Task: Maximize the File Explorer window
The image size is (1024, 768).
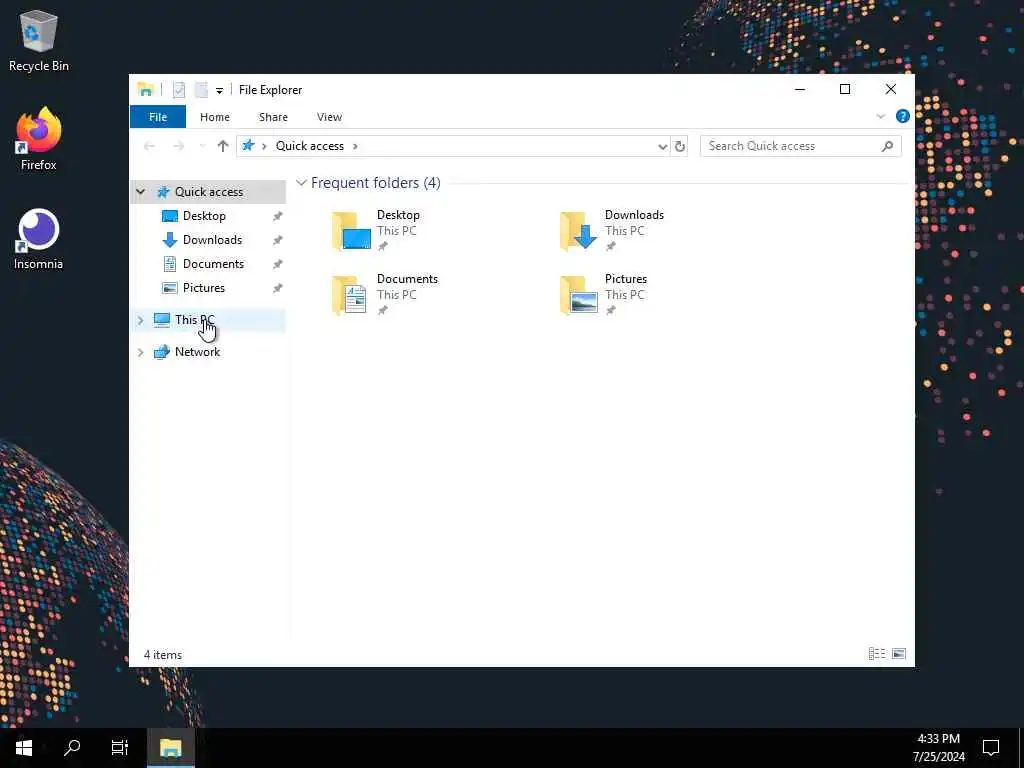Action: click(x=845, y=89)
